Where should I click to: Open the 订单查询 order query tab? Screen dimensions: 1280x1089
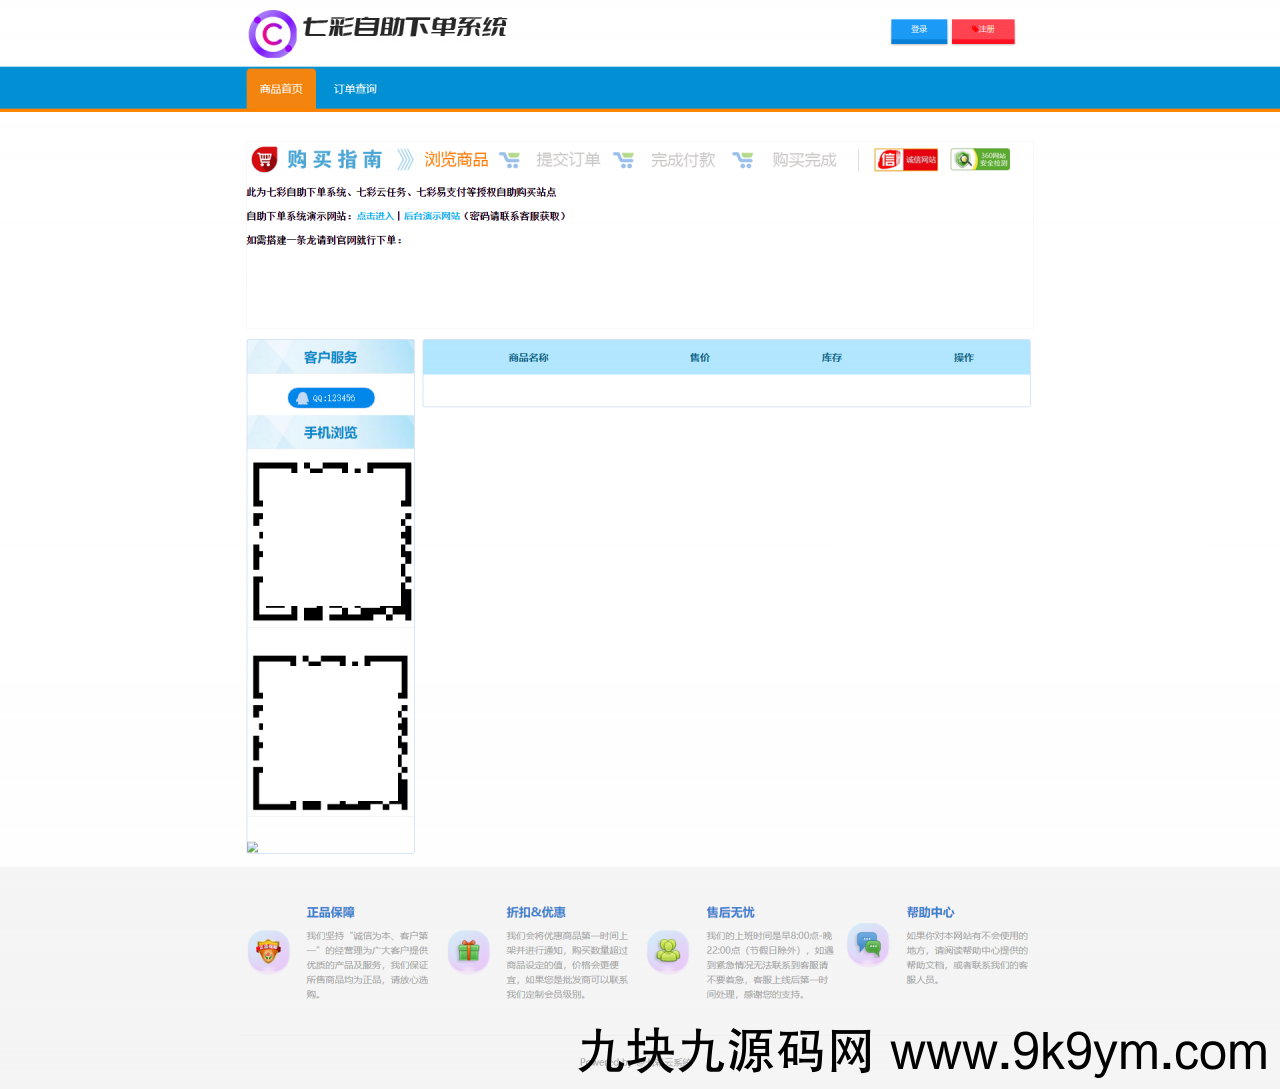(355, 89)
